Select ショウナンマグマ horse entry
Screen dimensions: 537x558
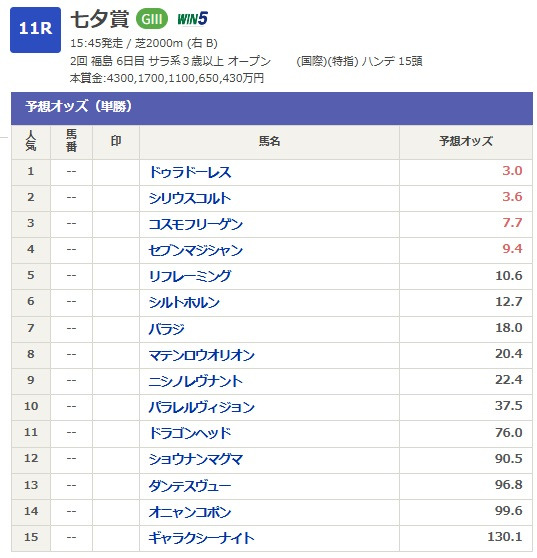coord(196,459)
